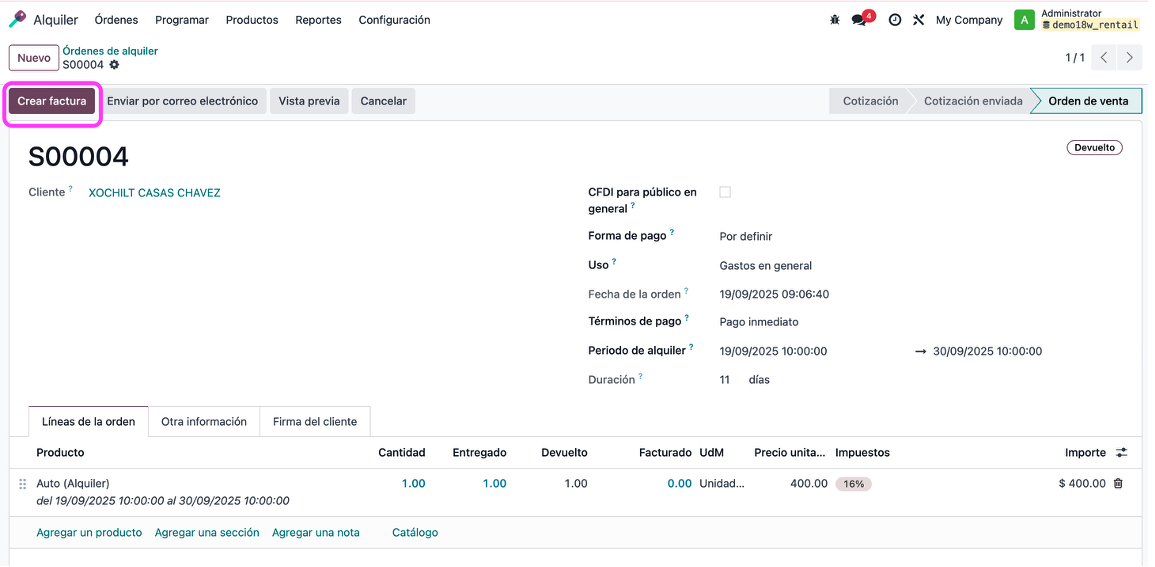Screen dimensions: 1155x567
Task: Open the Configuración menu
Action: point(394,20)
